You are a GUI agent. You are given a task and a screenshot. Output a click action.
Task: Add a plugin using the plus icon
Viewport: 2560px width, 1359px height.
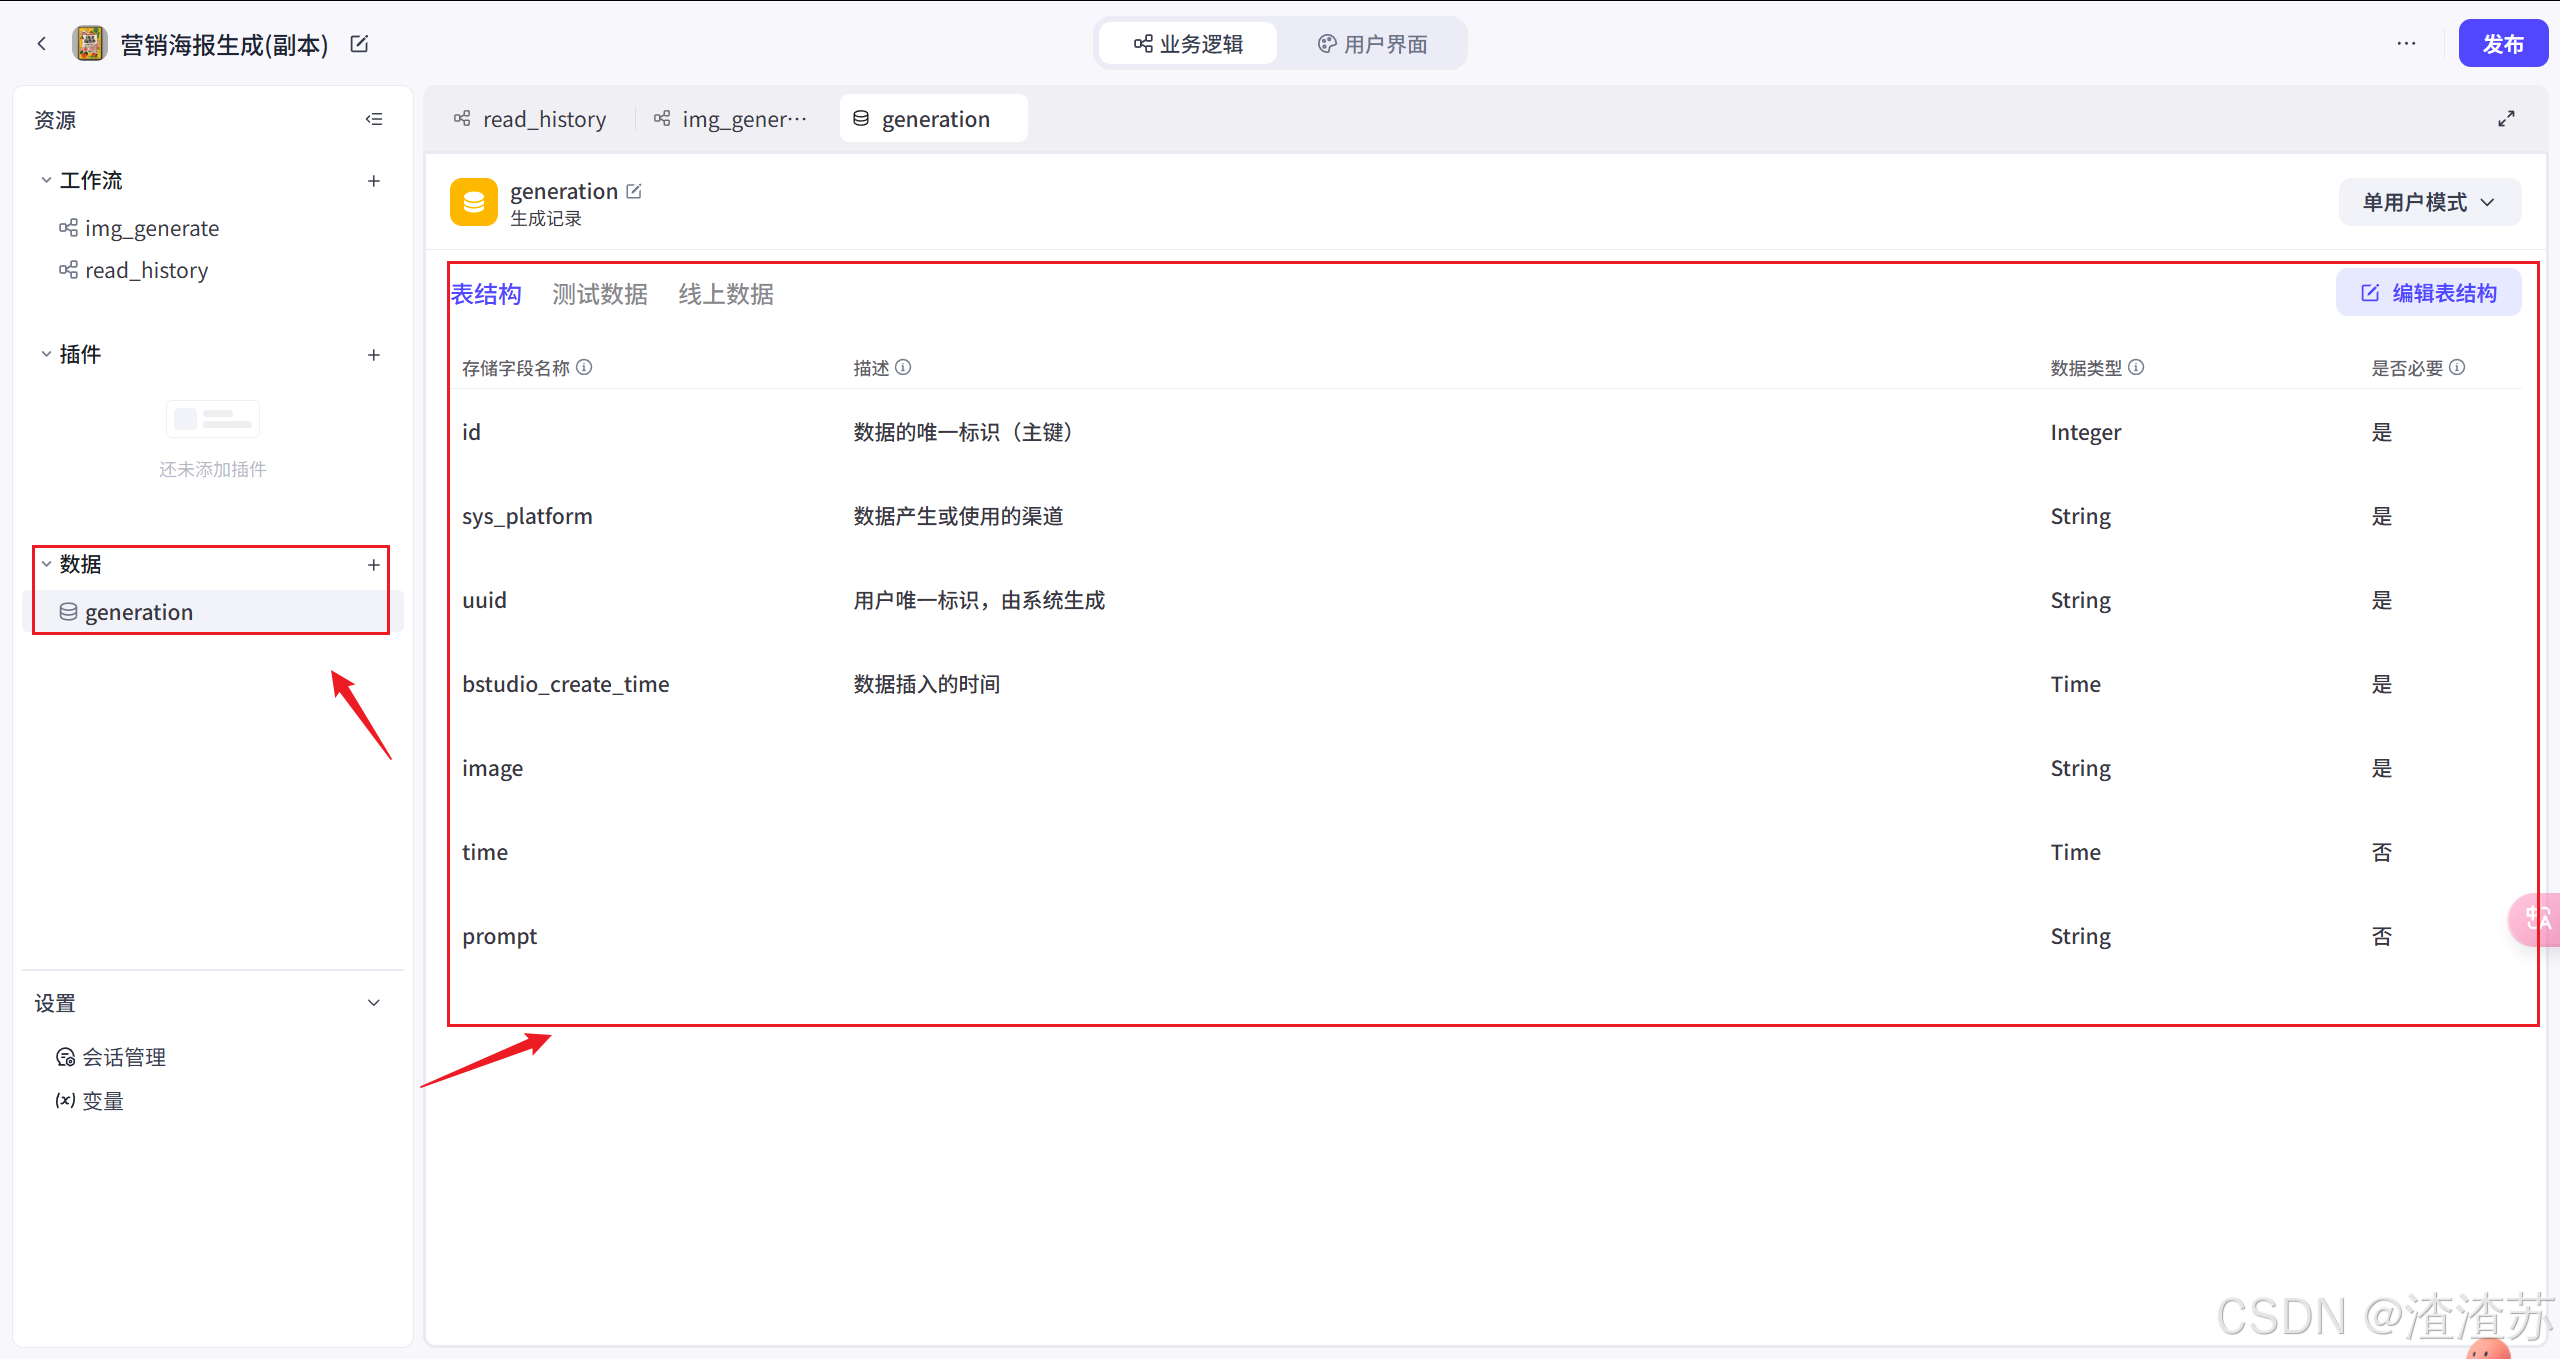point(374,355)
